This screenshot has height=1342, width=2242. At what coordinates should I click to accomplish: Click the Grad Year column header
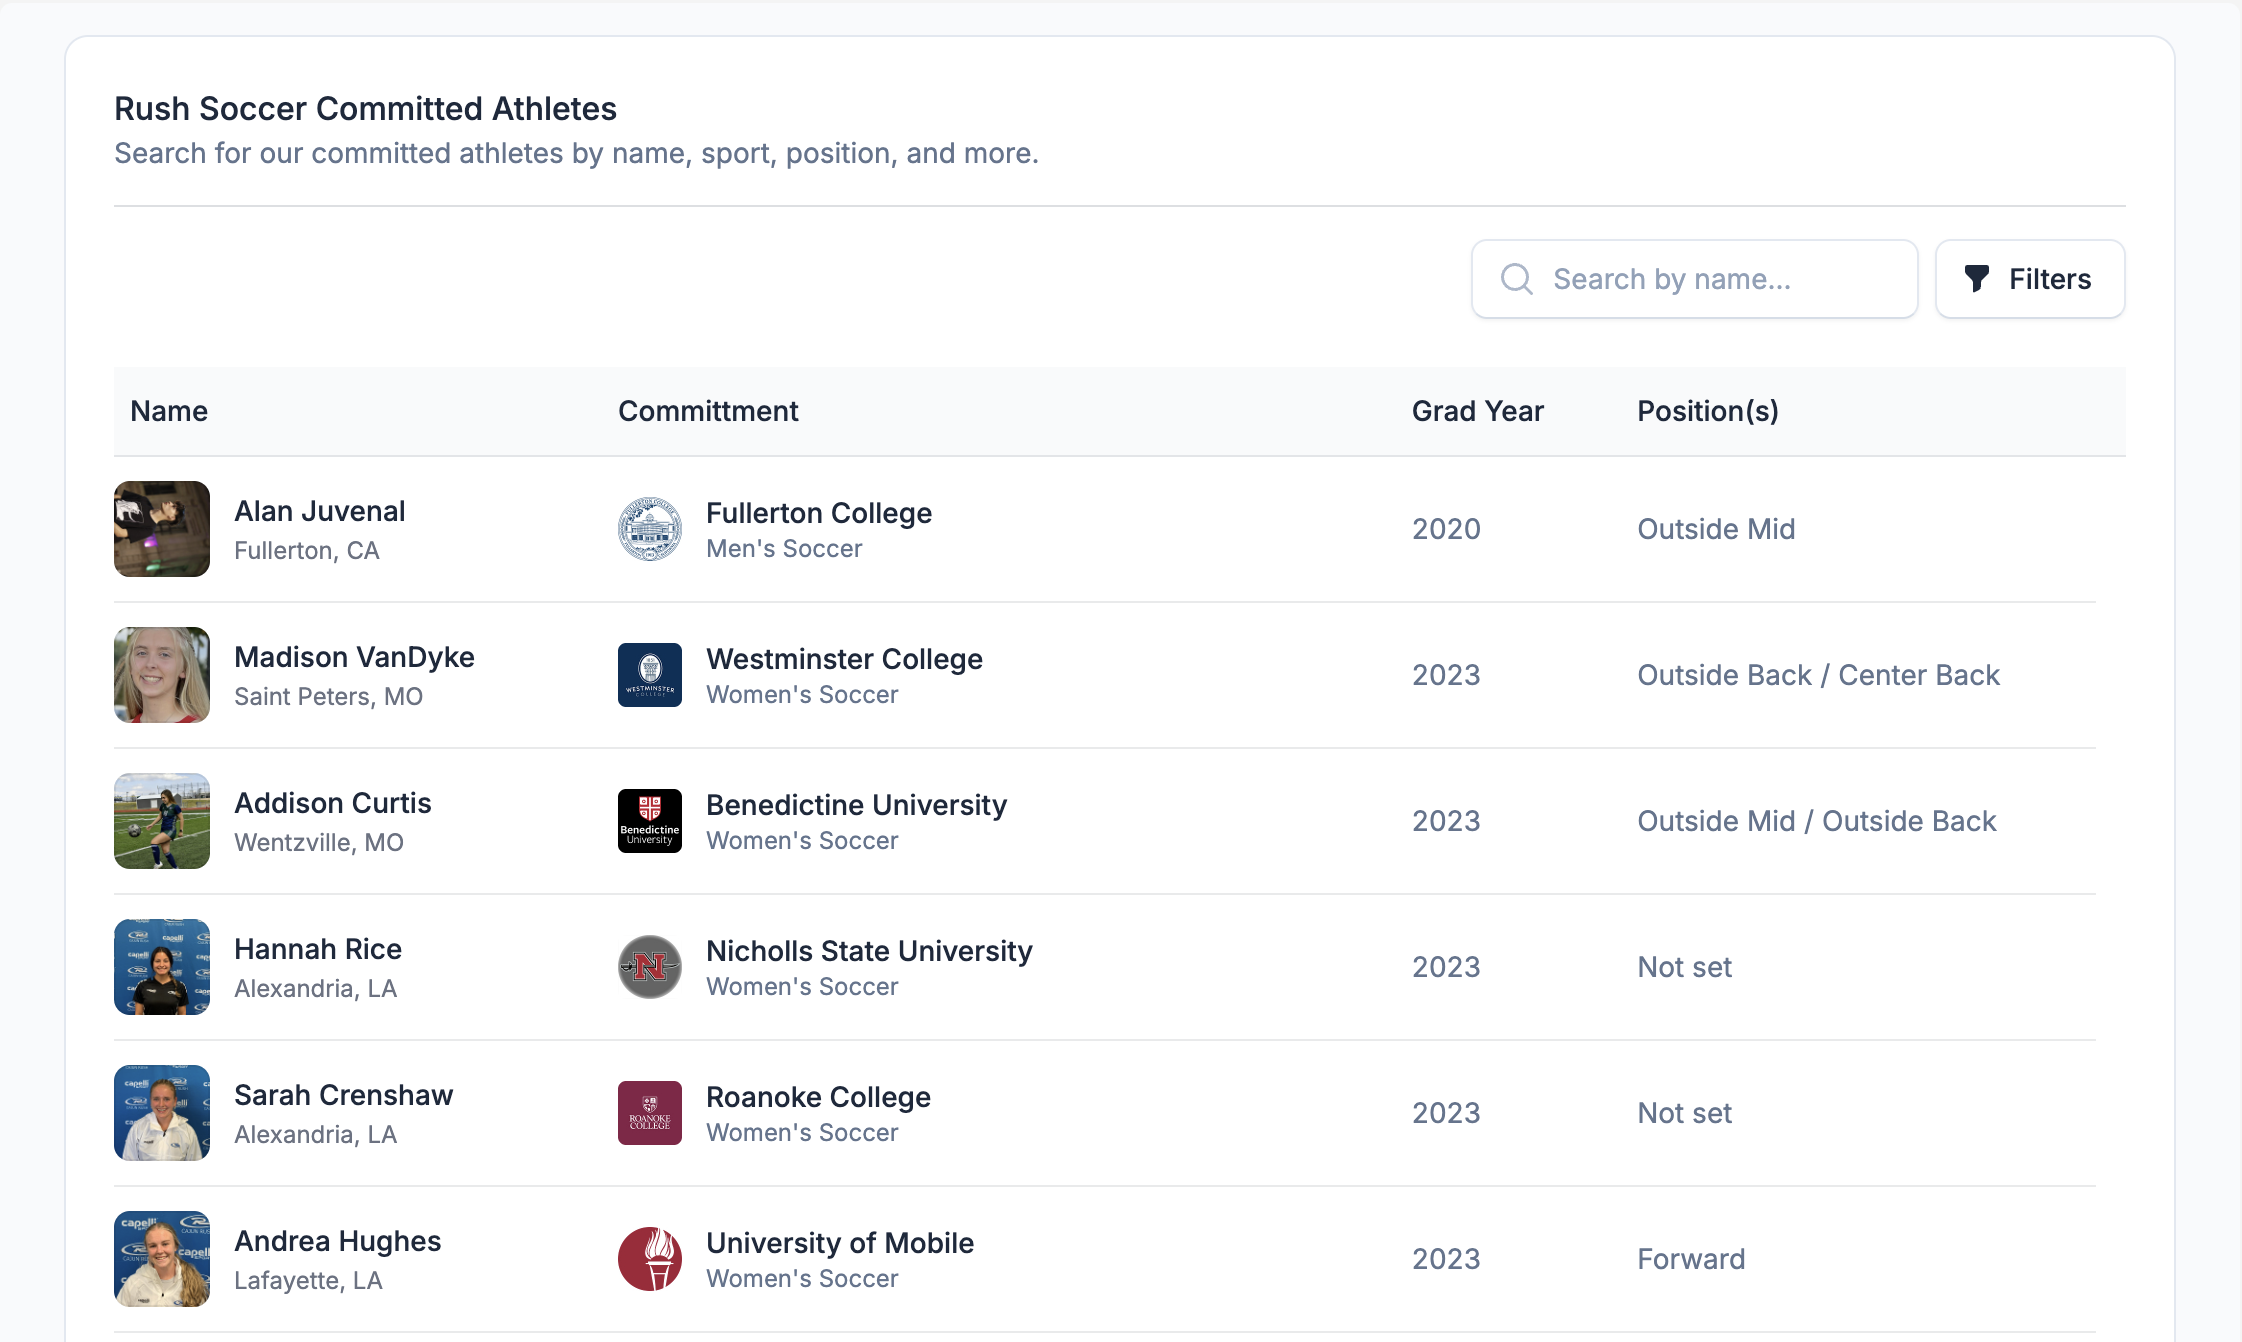click(x=1477, y=411)
